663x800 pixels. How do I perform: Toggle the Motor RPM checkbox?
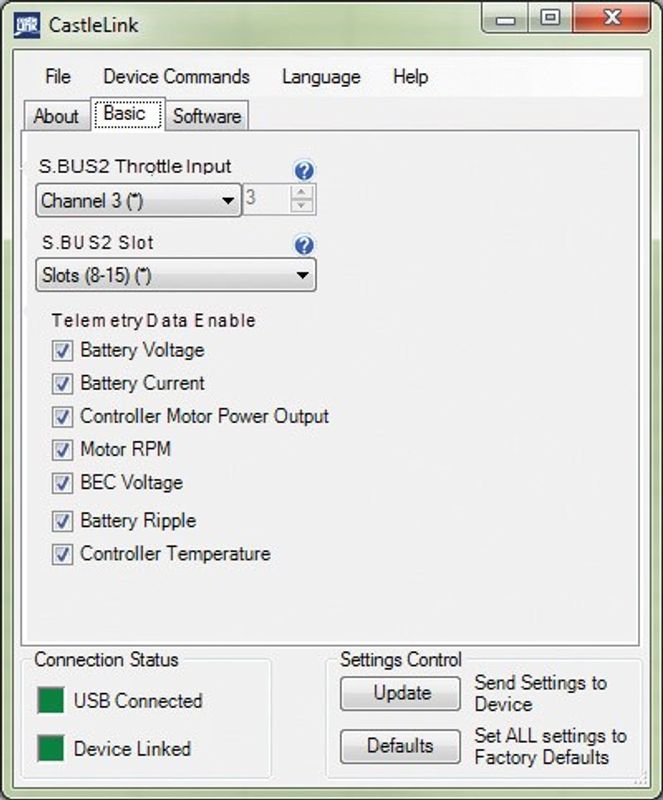click(x=62, y=450)
